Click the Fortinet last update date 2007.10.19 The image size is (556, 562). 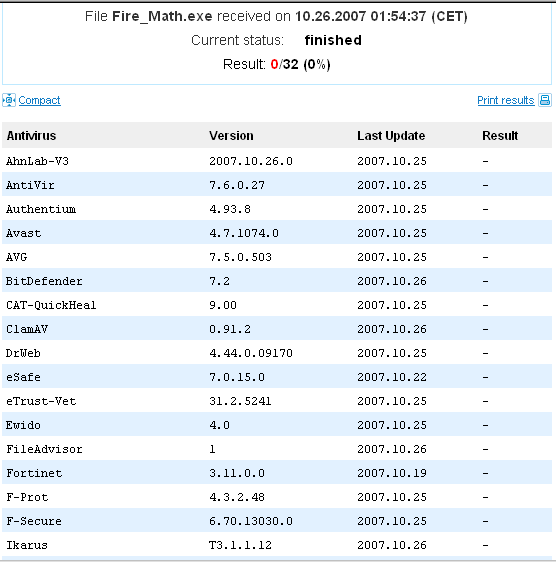click(392, 473)
